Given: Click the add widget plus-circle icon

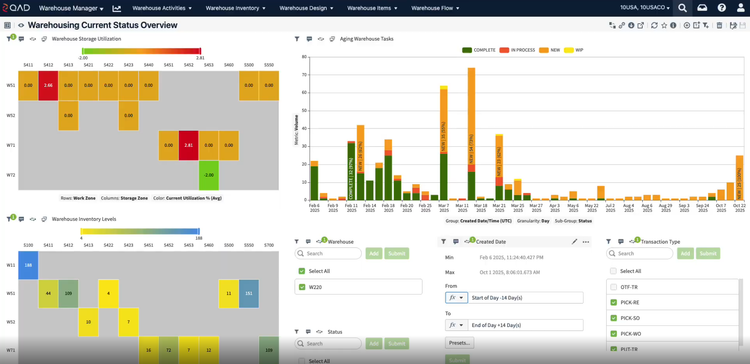Looking at the screenshot, I should pyautogui.click(x=687, y=25).
